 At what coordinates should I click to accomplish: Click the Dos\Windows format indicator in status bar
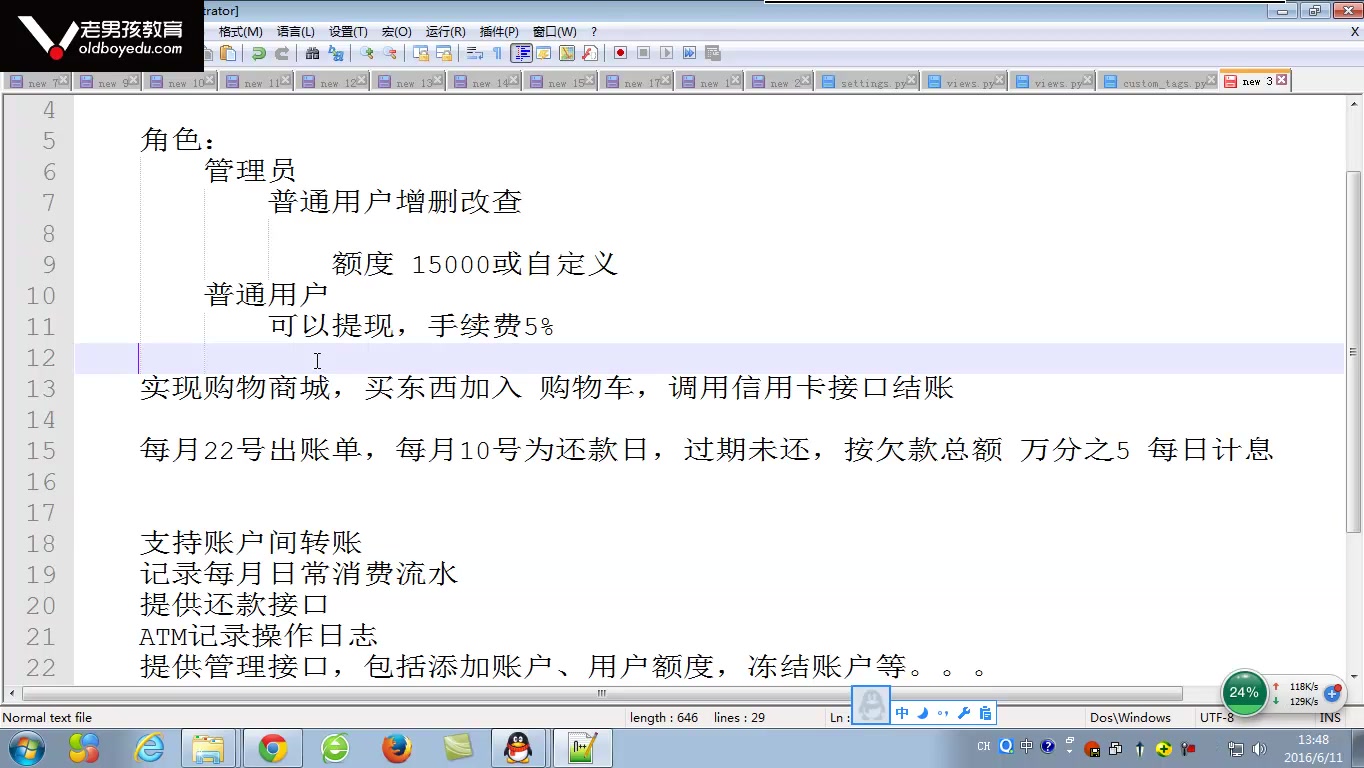coord(1130,717)
